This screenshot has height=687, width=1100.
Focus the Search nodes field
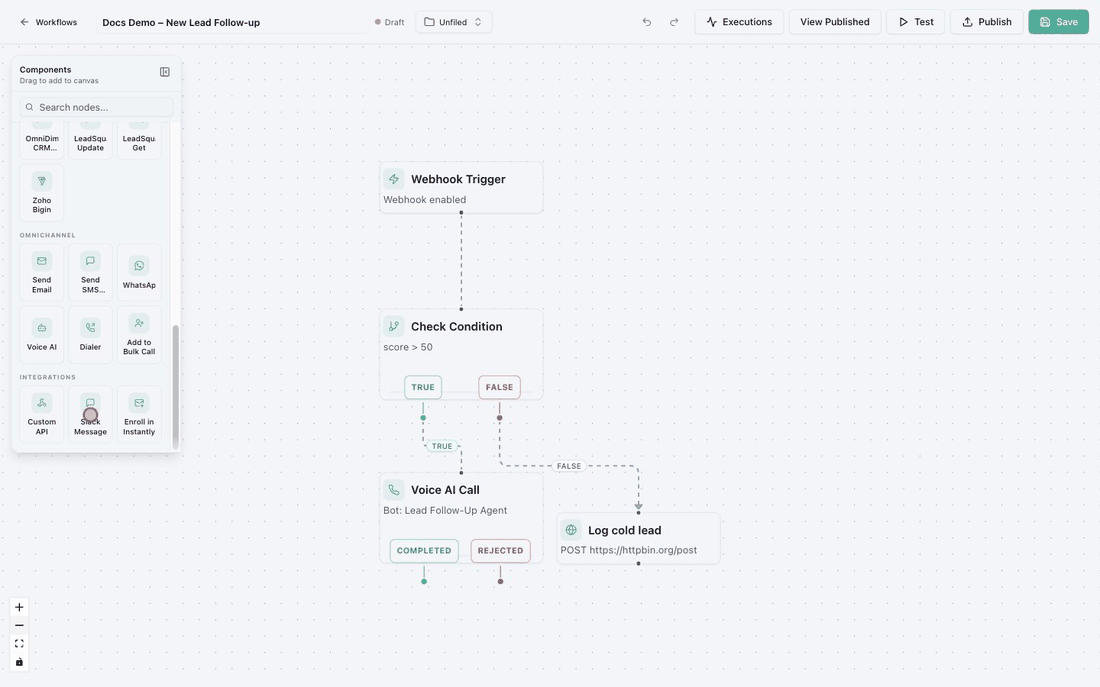[96, 107]
